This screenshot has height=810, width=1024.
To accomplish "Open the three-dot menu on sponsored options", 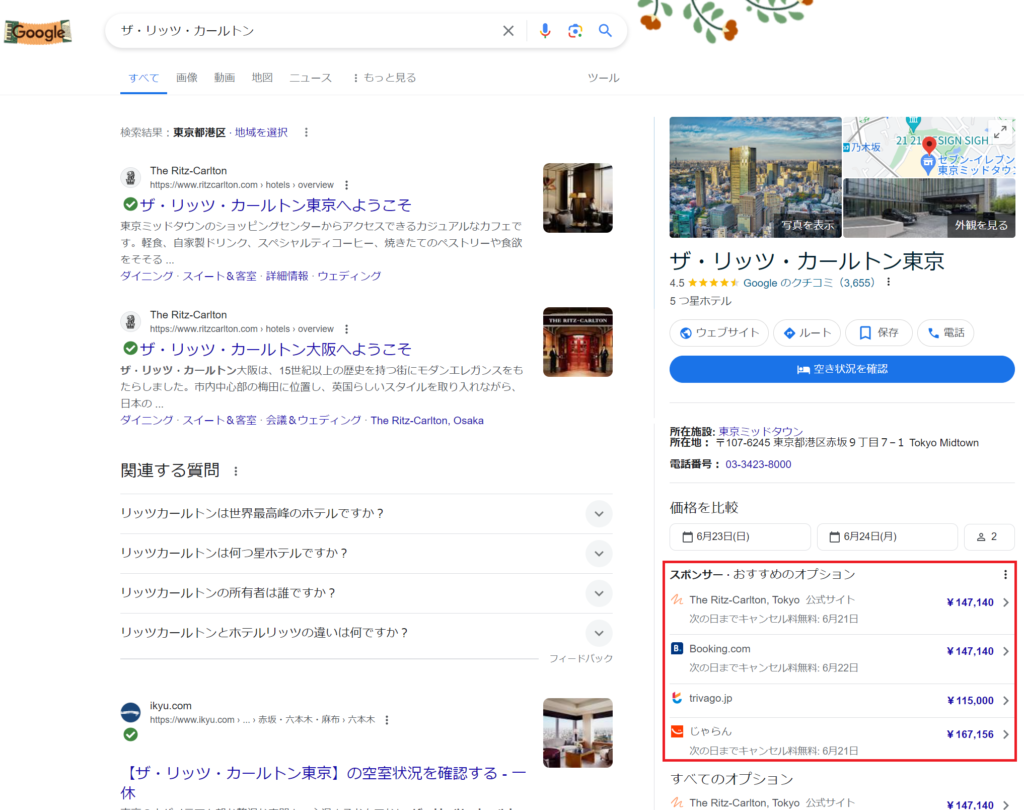I will (x=1005, y=574).
